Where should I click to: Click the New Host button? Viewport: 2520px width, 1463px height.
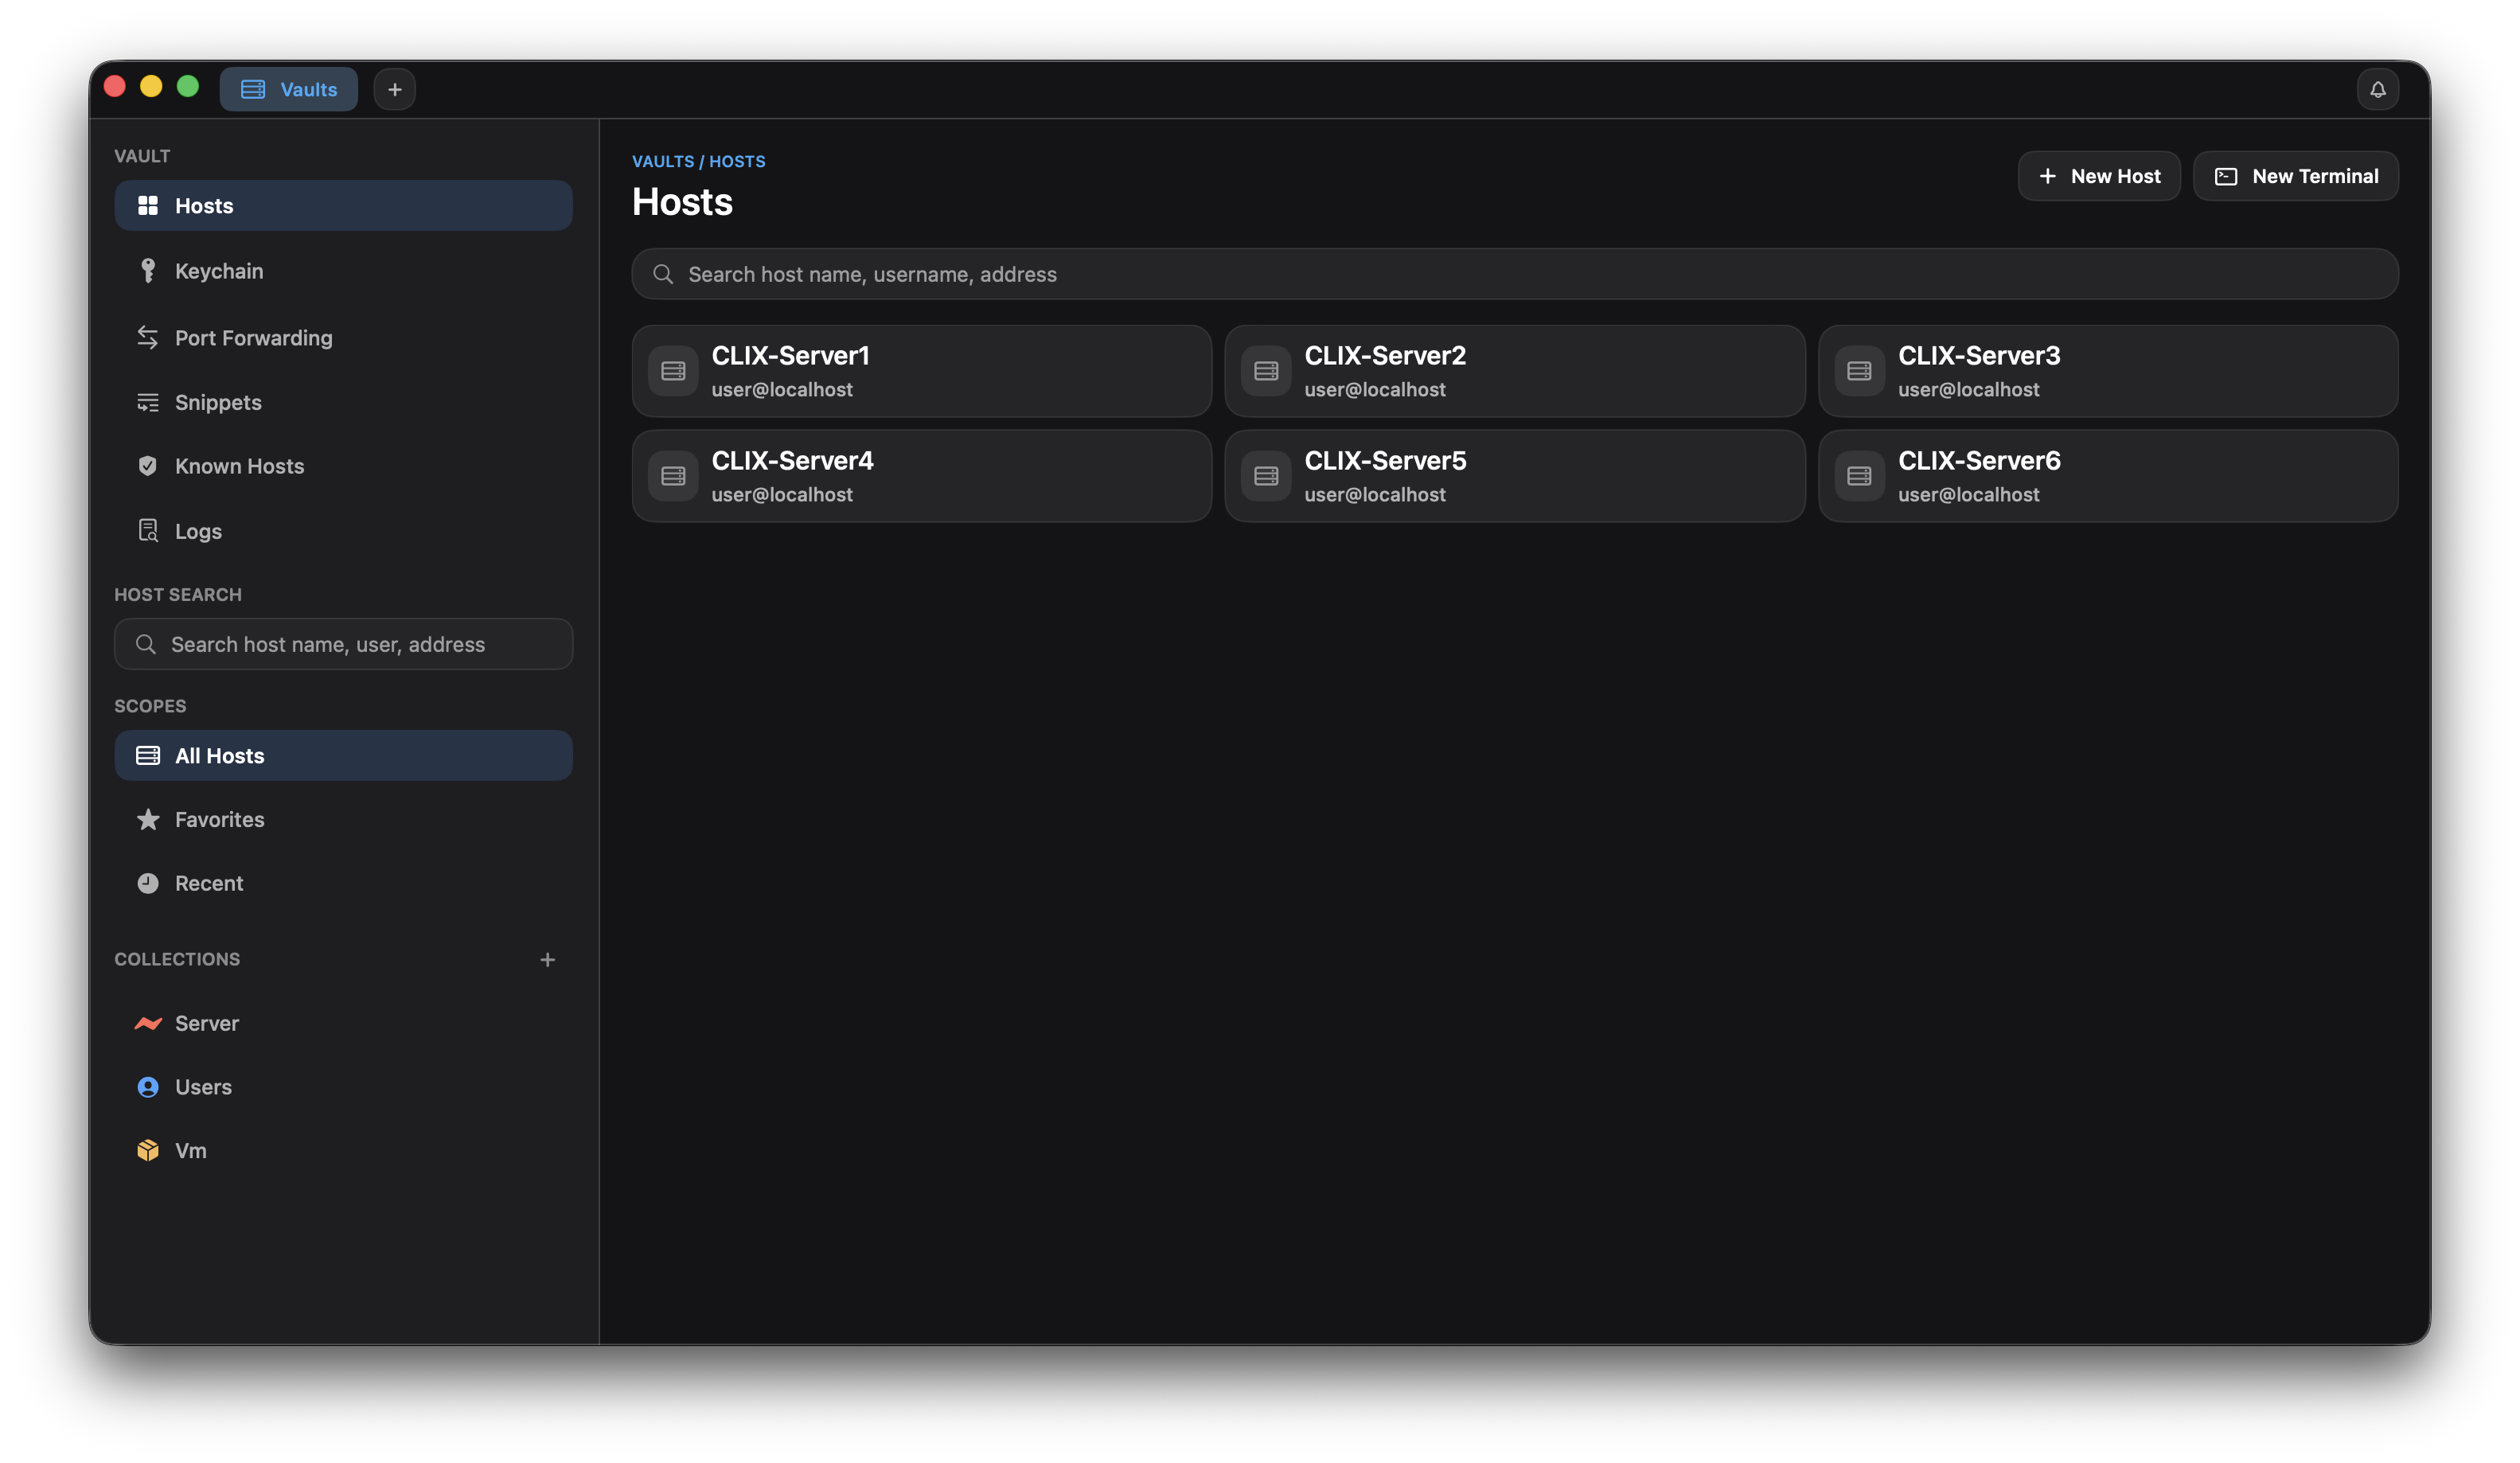click(2099, 176)
